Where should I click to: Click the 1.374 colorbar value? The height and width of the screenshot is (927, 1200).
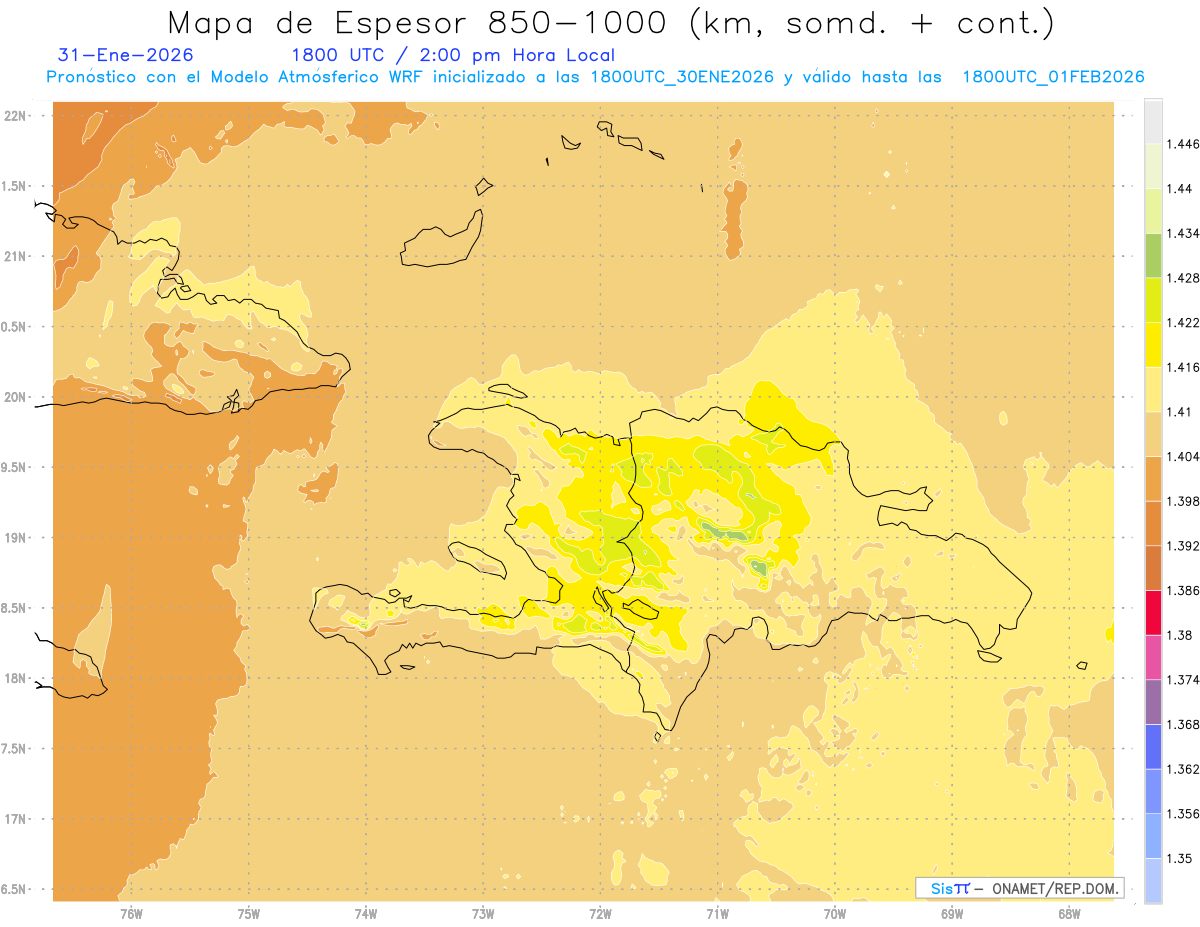click(1182, 680)
